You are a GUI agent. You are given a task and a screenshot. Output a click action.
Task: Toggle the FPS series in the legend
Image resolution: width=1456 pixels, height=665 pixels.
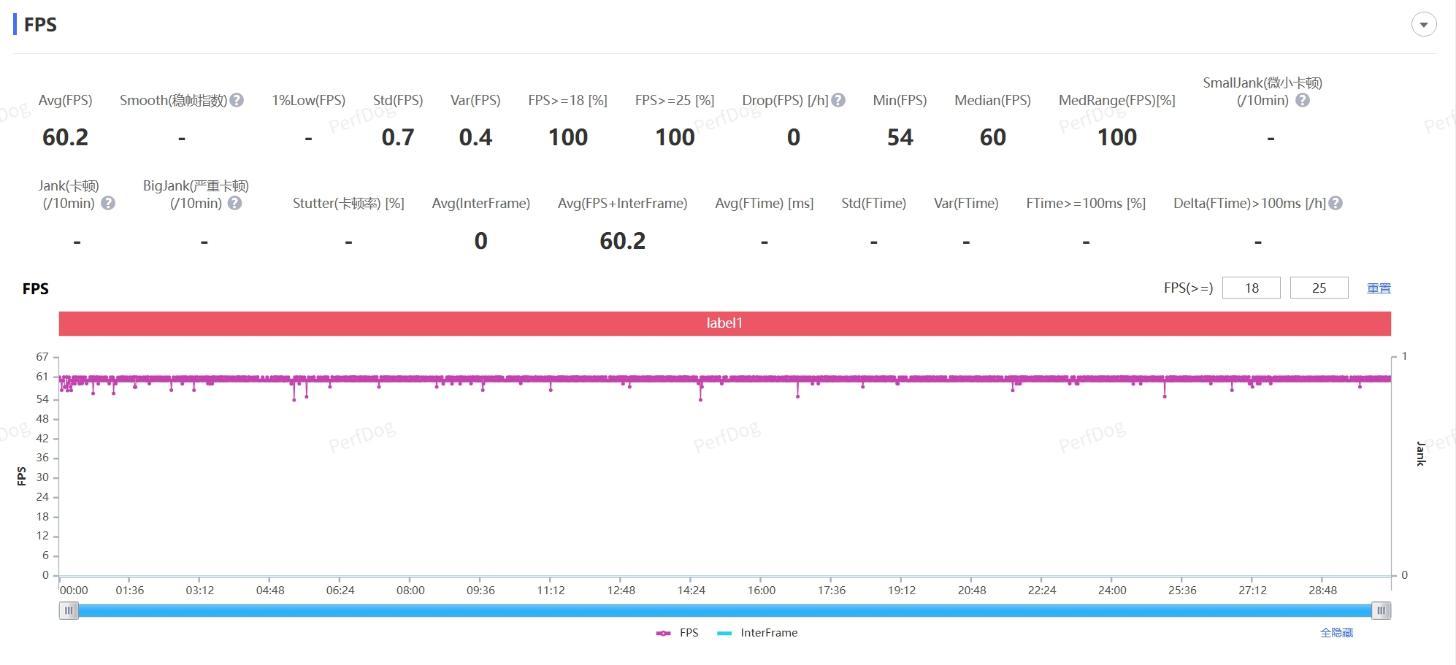pos(677,633)
